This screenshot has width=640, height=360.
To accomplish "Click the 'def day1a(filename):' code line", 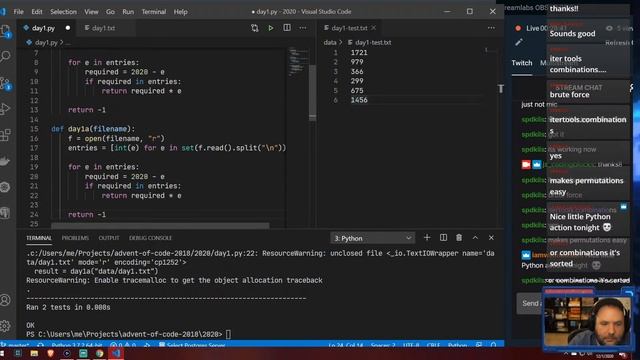I will 93,129.
